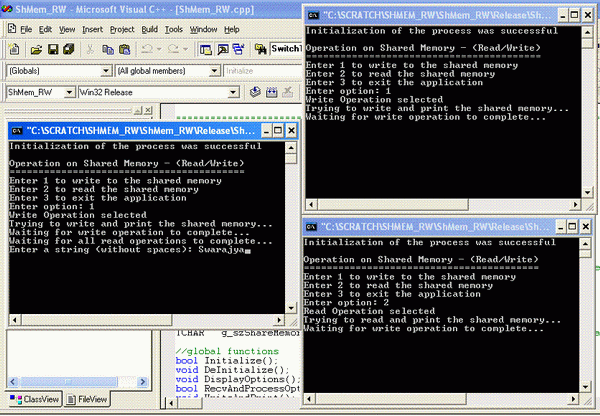Open the File menu
This screenshot has height=416, width=600.
point(26,29)
